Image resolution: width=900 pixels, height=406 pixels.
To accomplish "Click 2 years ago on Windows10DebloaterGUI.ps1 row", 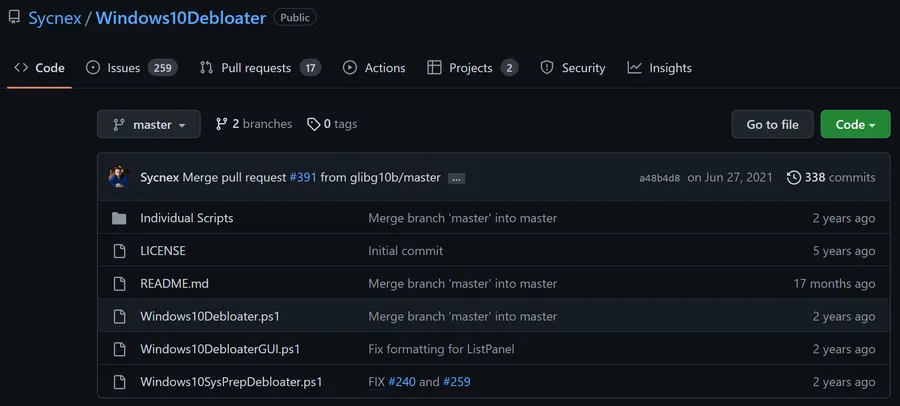I will tap(844, 349).
